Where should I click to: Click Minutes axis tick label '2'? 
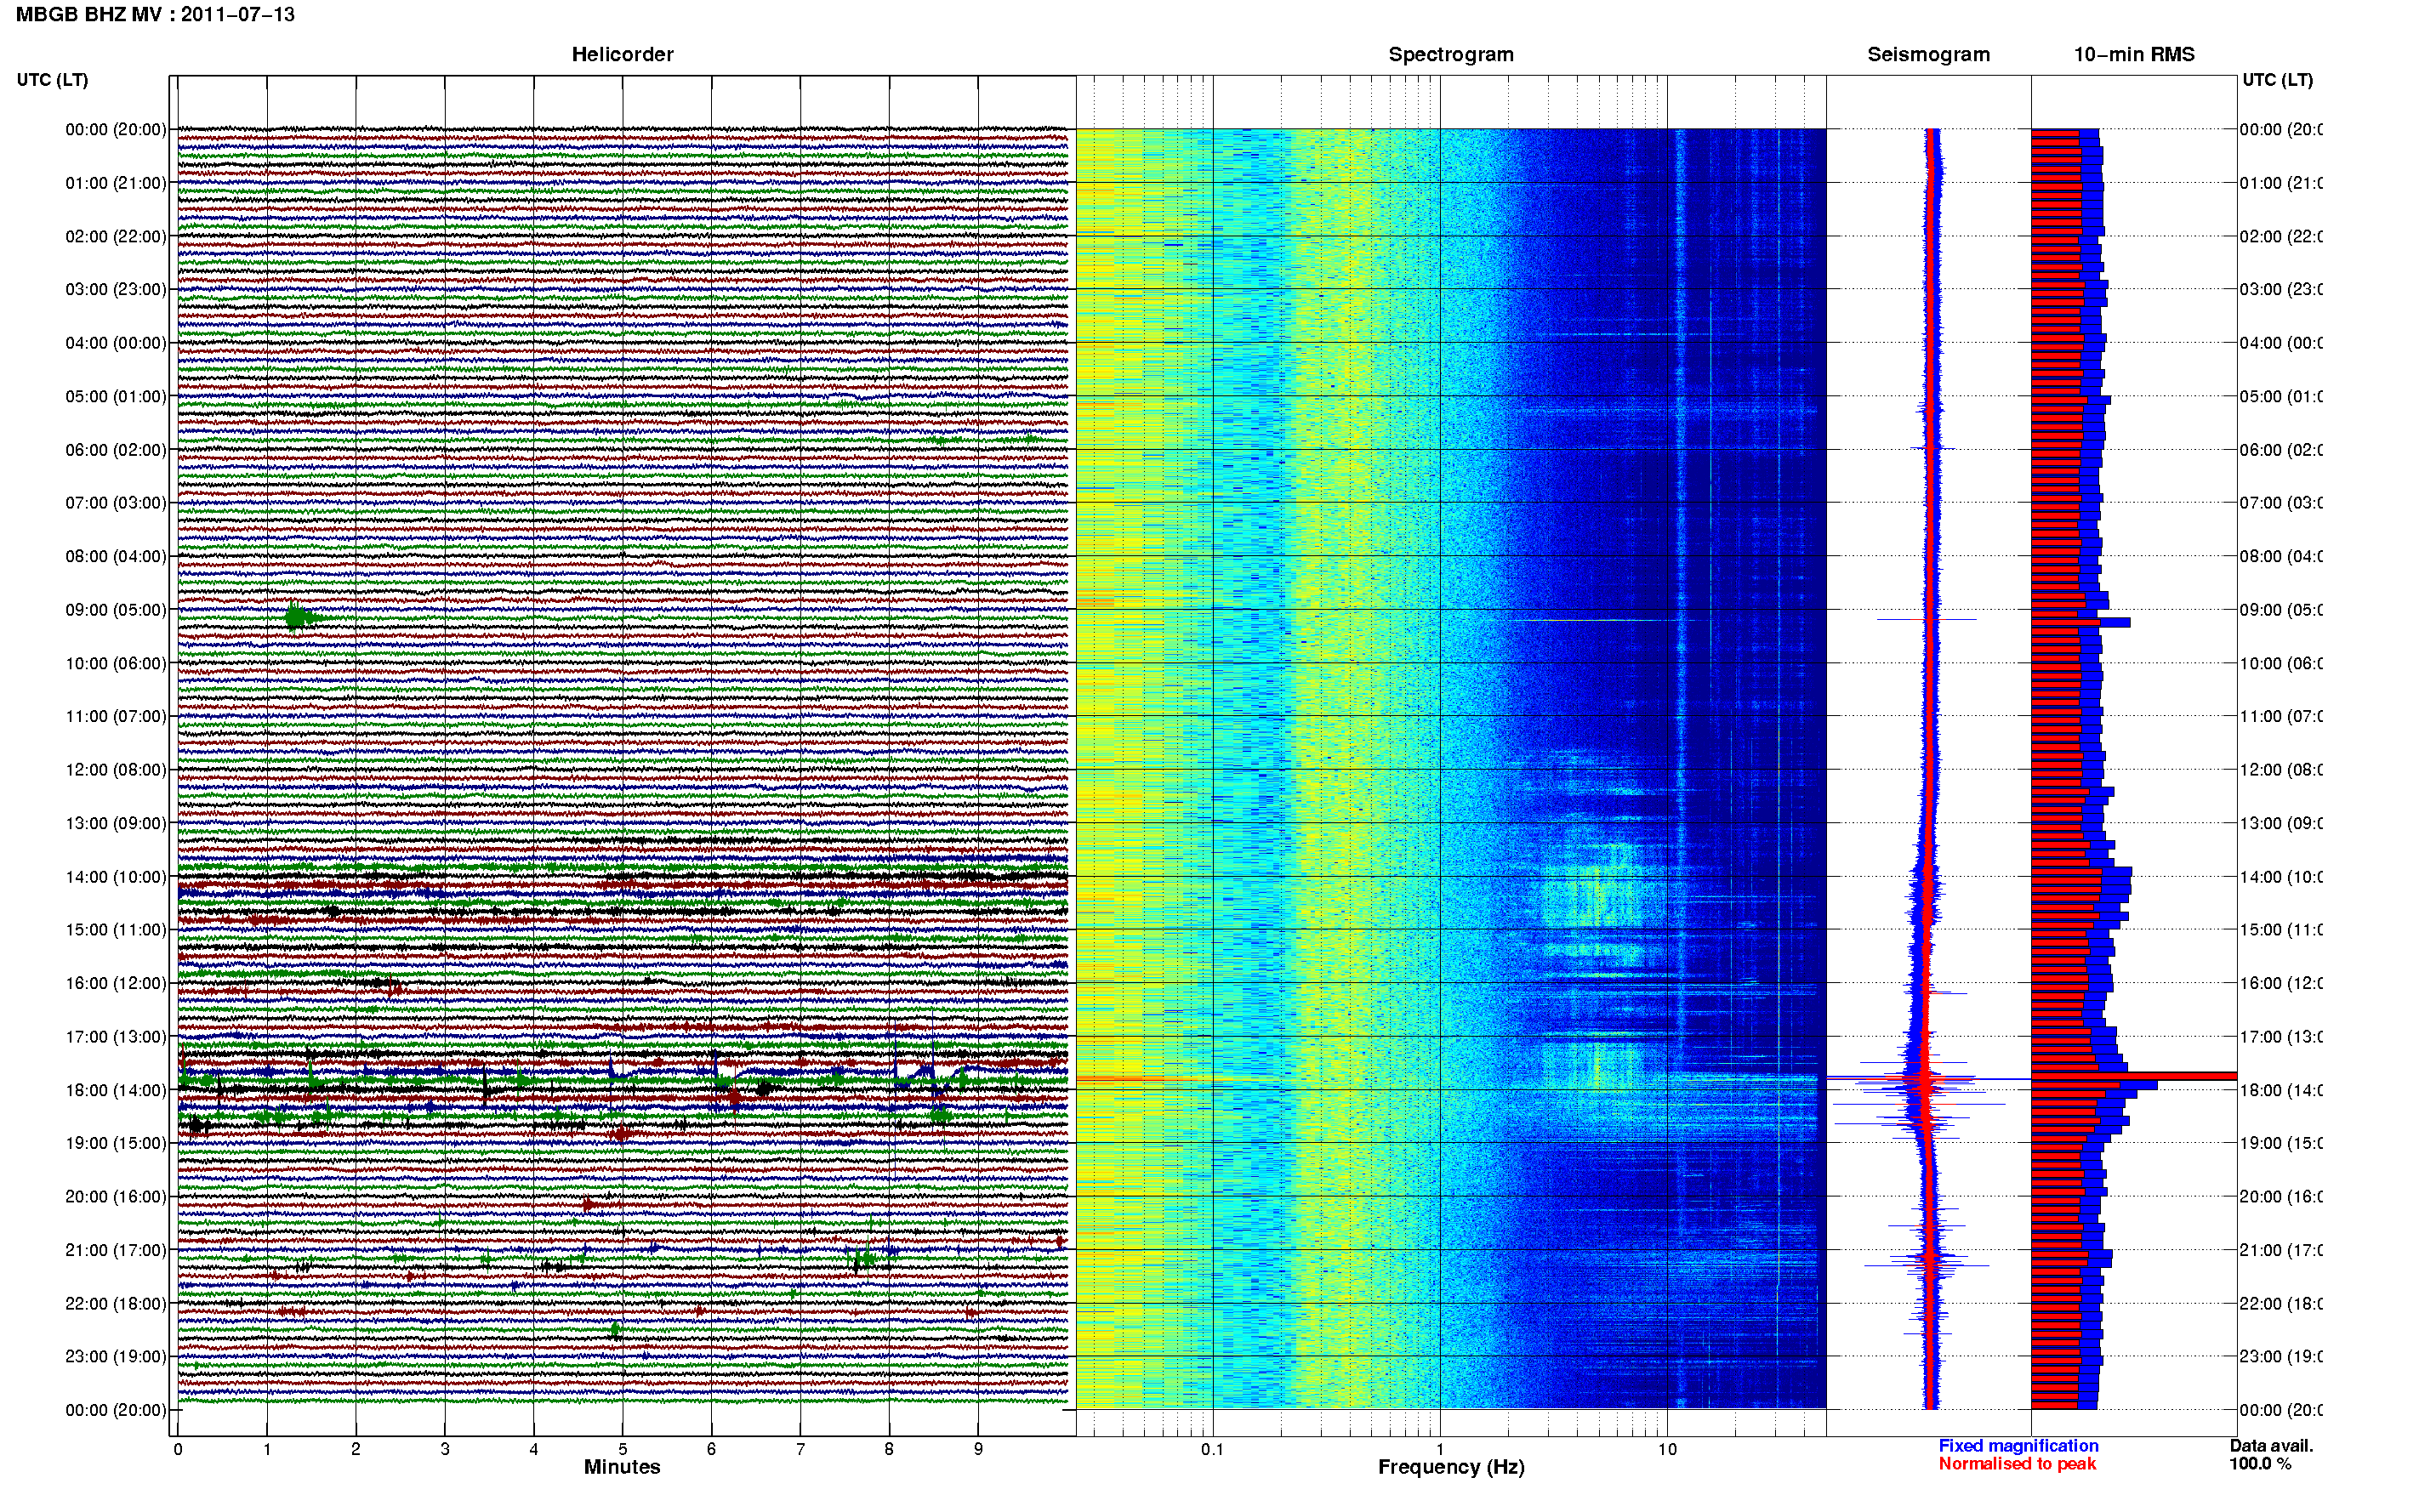356,1449
